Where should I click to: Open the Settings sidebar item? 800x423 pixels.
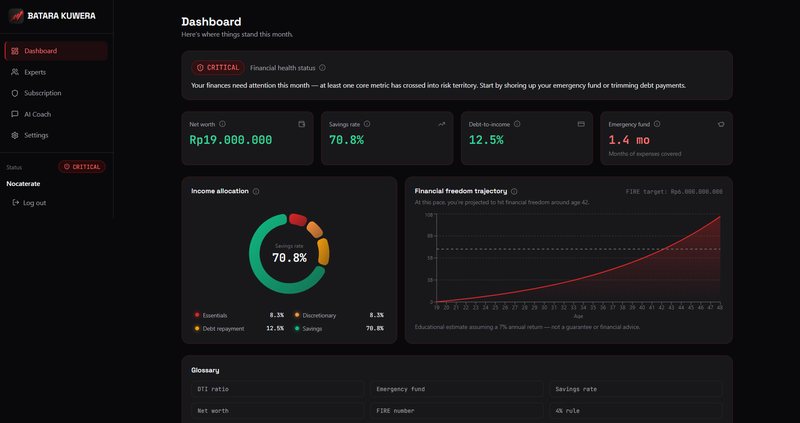[56, 135]
